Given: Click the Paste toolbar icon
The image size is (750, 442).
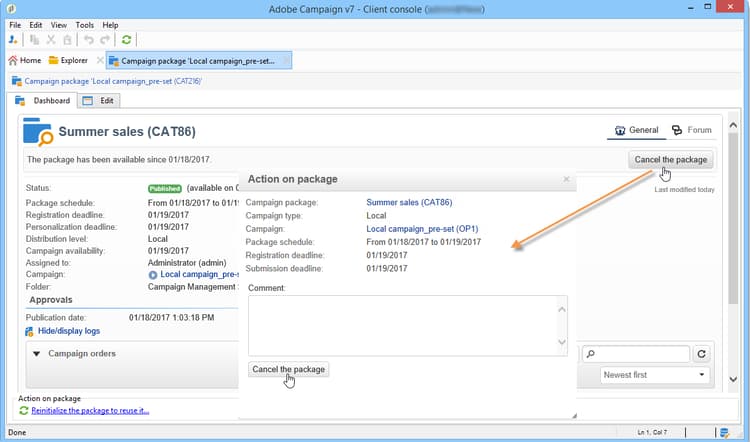Looking at the screenshot, I should point(67,40).
